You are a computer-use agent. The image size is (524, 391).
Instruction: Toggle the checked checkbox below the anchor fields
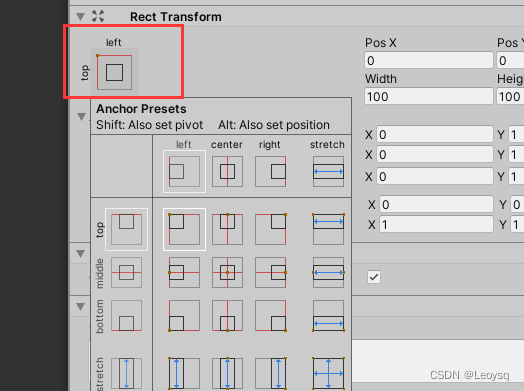[x=374, y=277]
